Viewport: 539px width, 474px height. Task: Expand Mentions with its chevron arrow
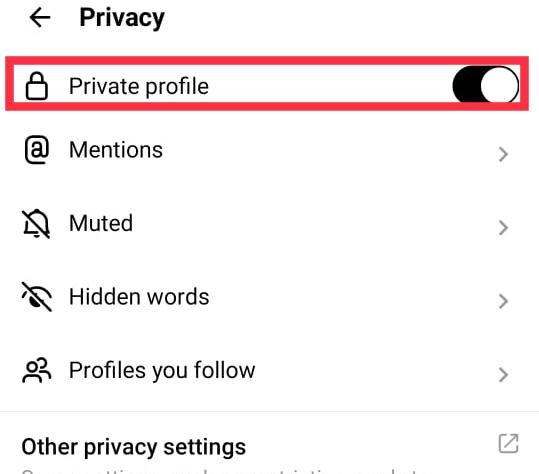(503, 154)
